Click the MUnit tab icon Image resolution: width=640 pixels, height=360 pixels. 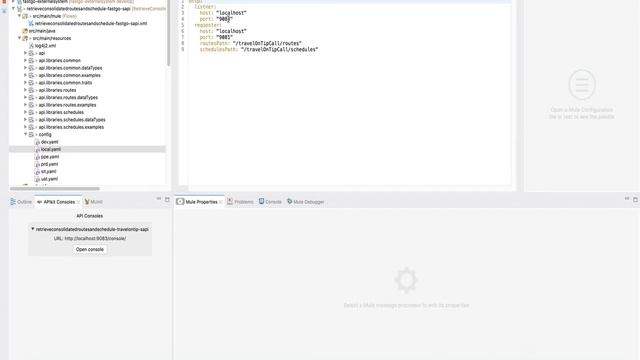(x=87, y=202)
